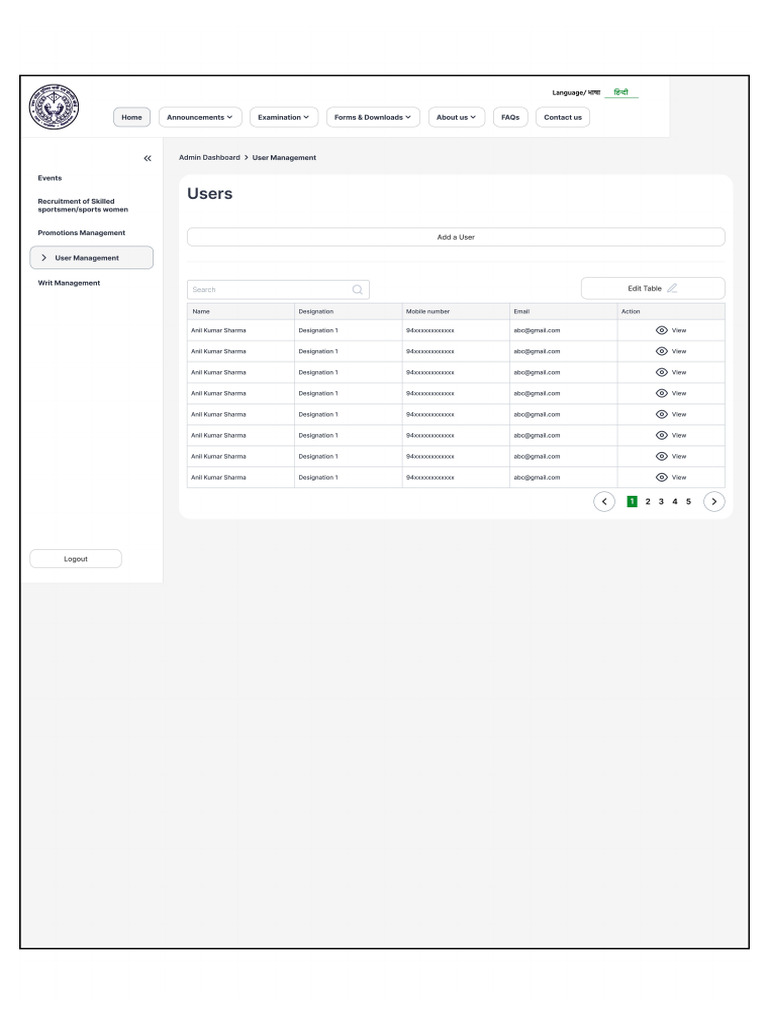The height and width of the screenshot is (1024, 768).
Task: Click View text in first table row
Action: point(679,330)
